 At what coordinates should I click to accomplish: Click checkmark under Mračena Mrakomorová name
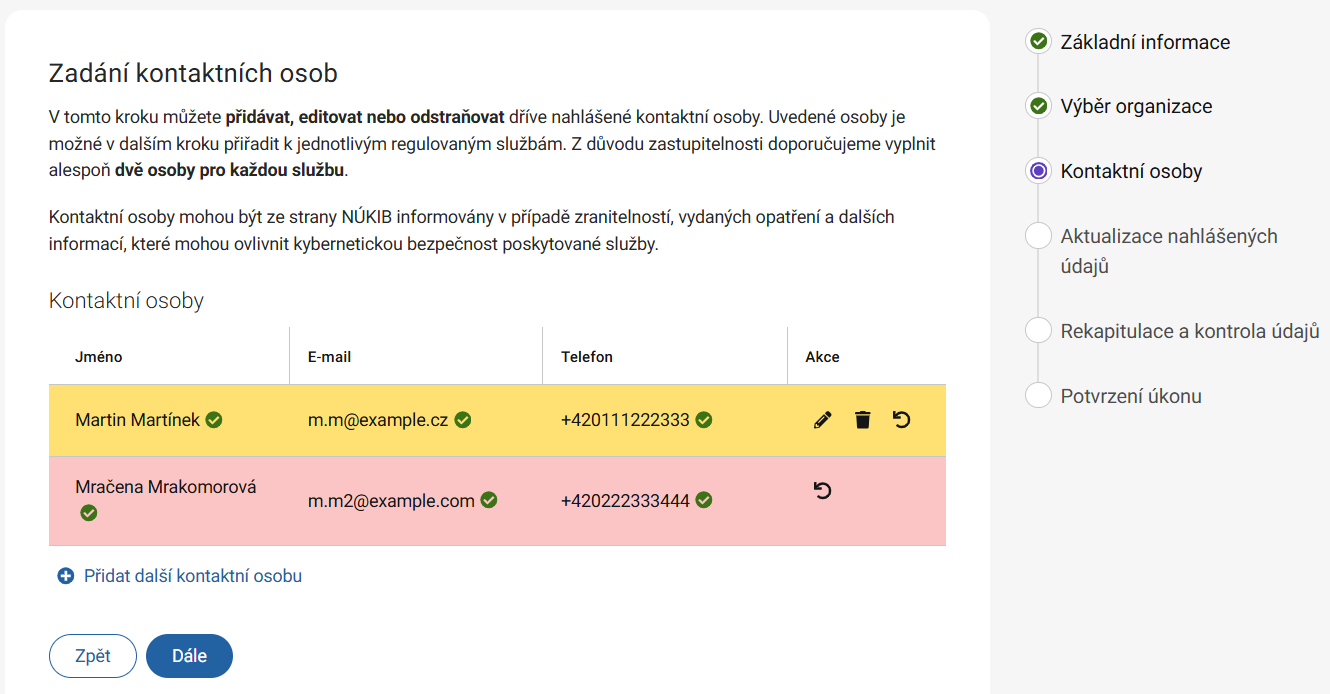tap(89, 513)
